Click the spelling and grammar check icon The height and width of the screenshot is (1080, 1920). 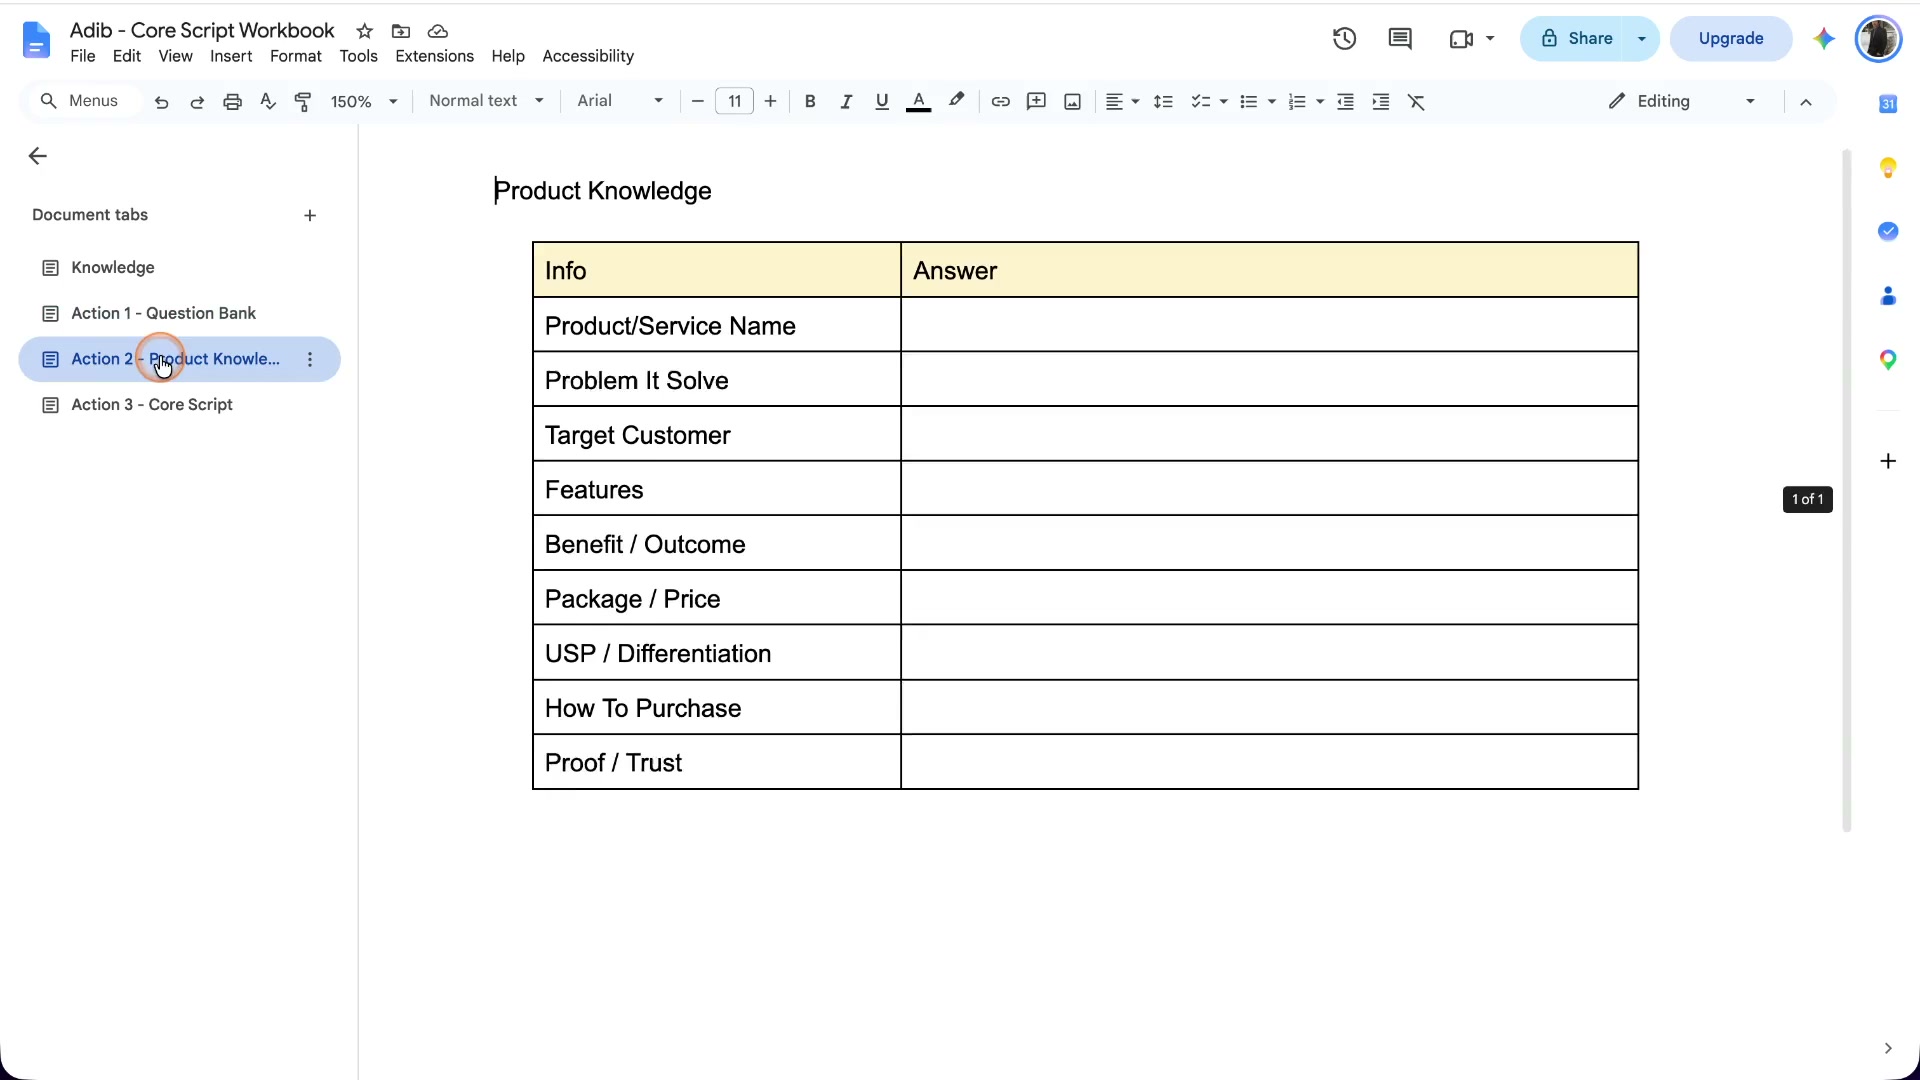267,101
